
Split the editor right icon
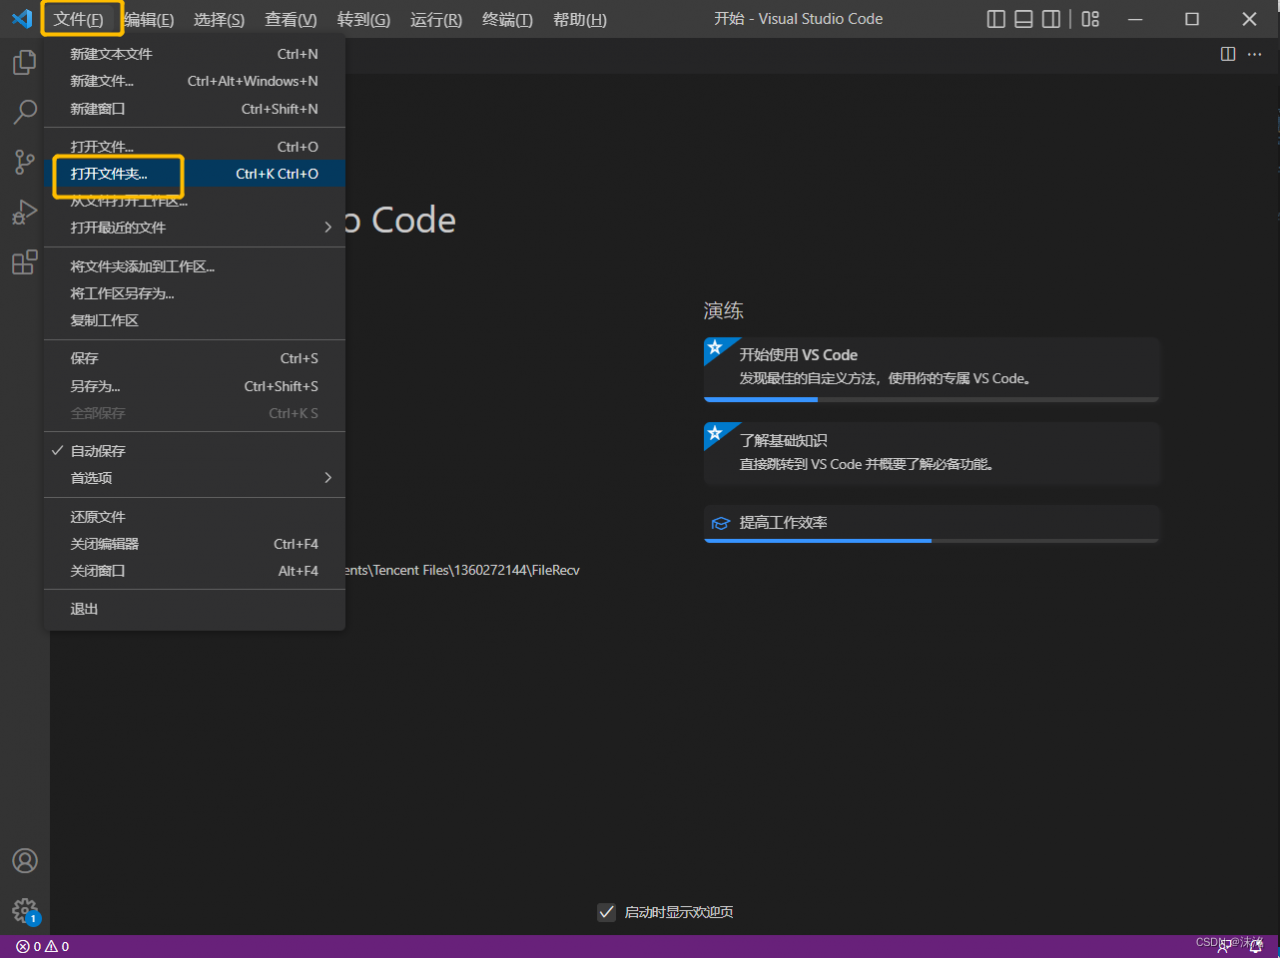point(1228,54)
